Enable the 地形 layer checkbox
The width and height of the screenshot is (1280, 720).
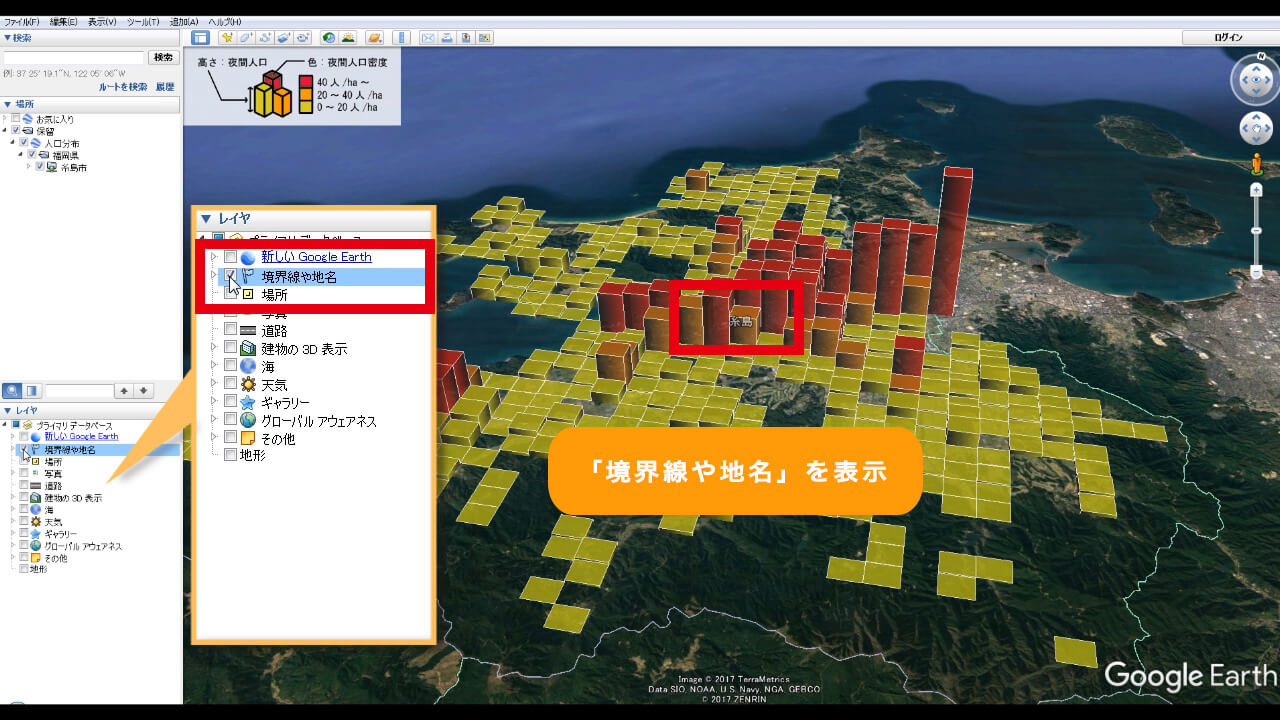pos(24,569)
